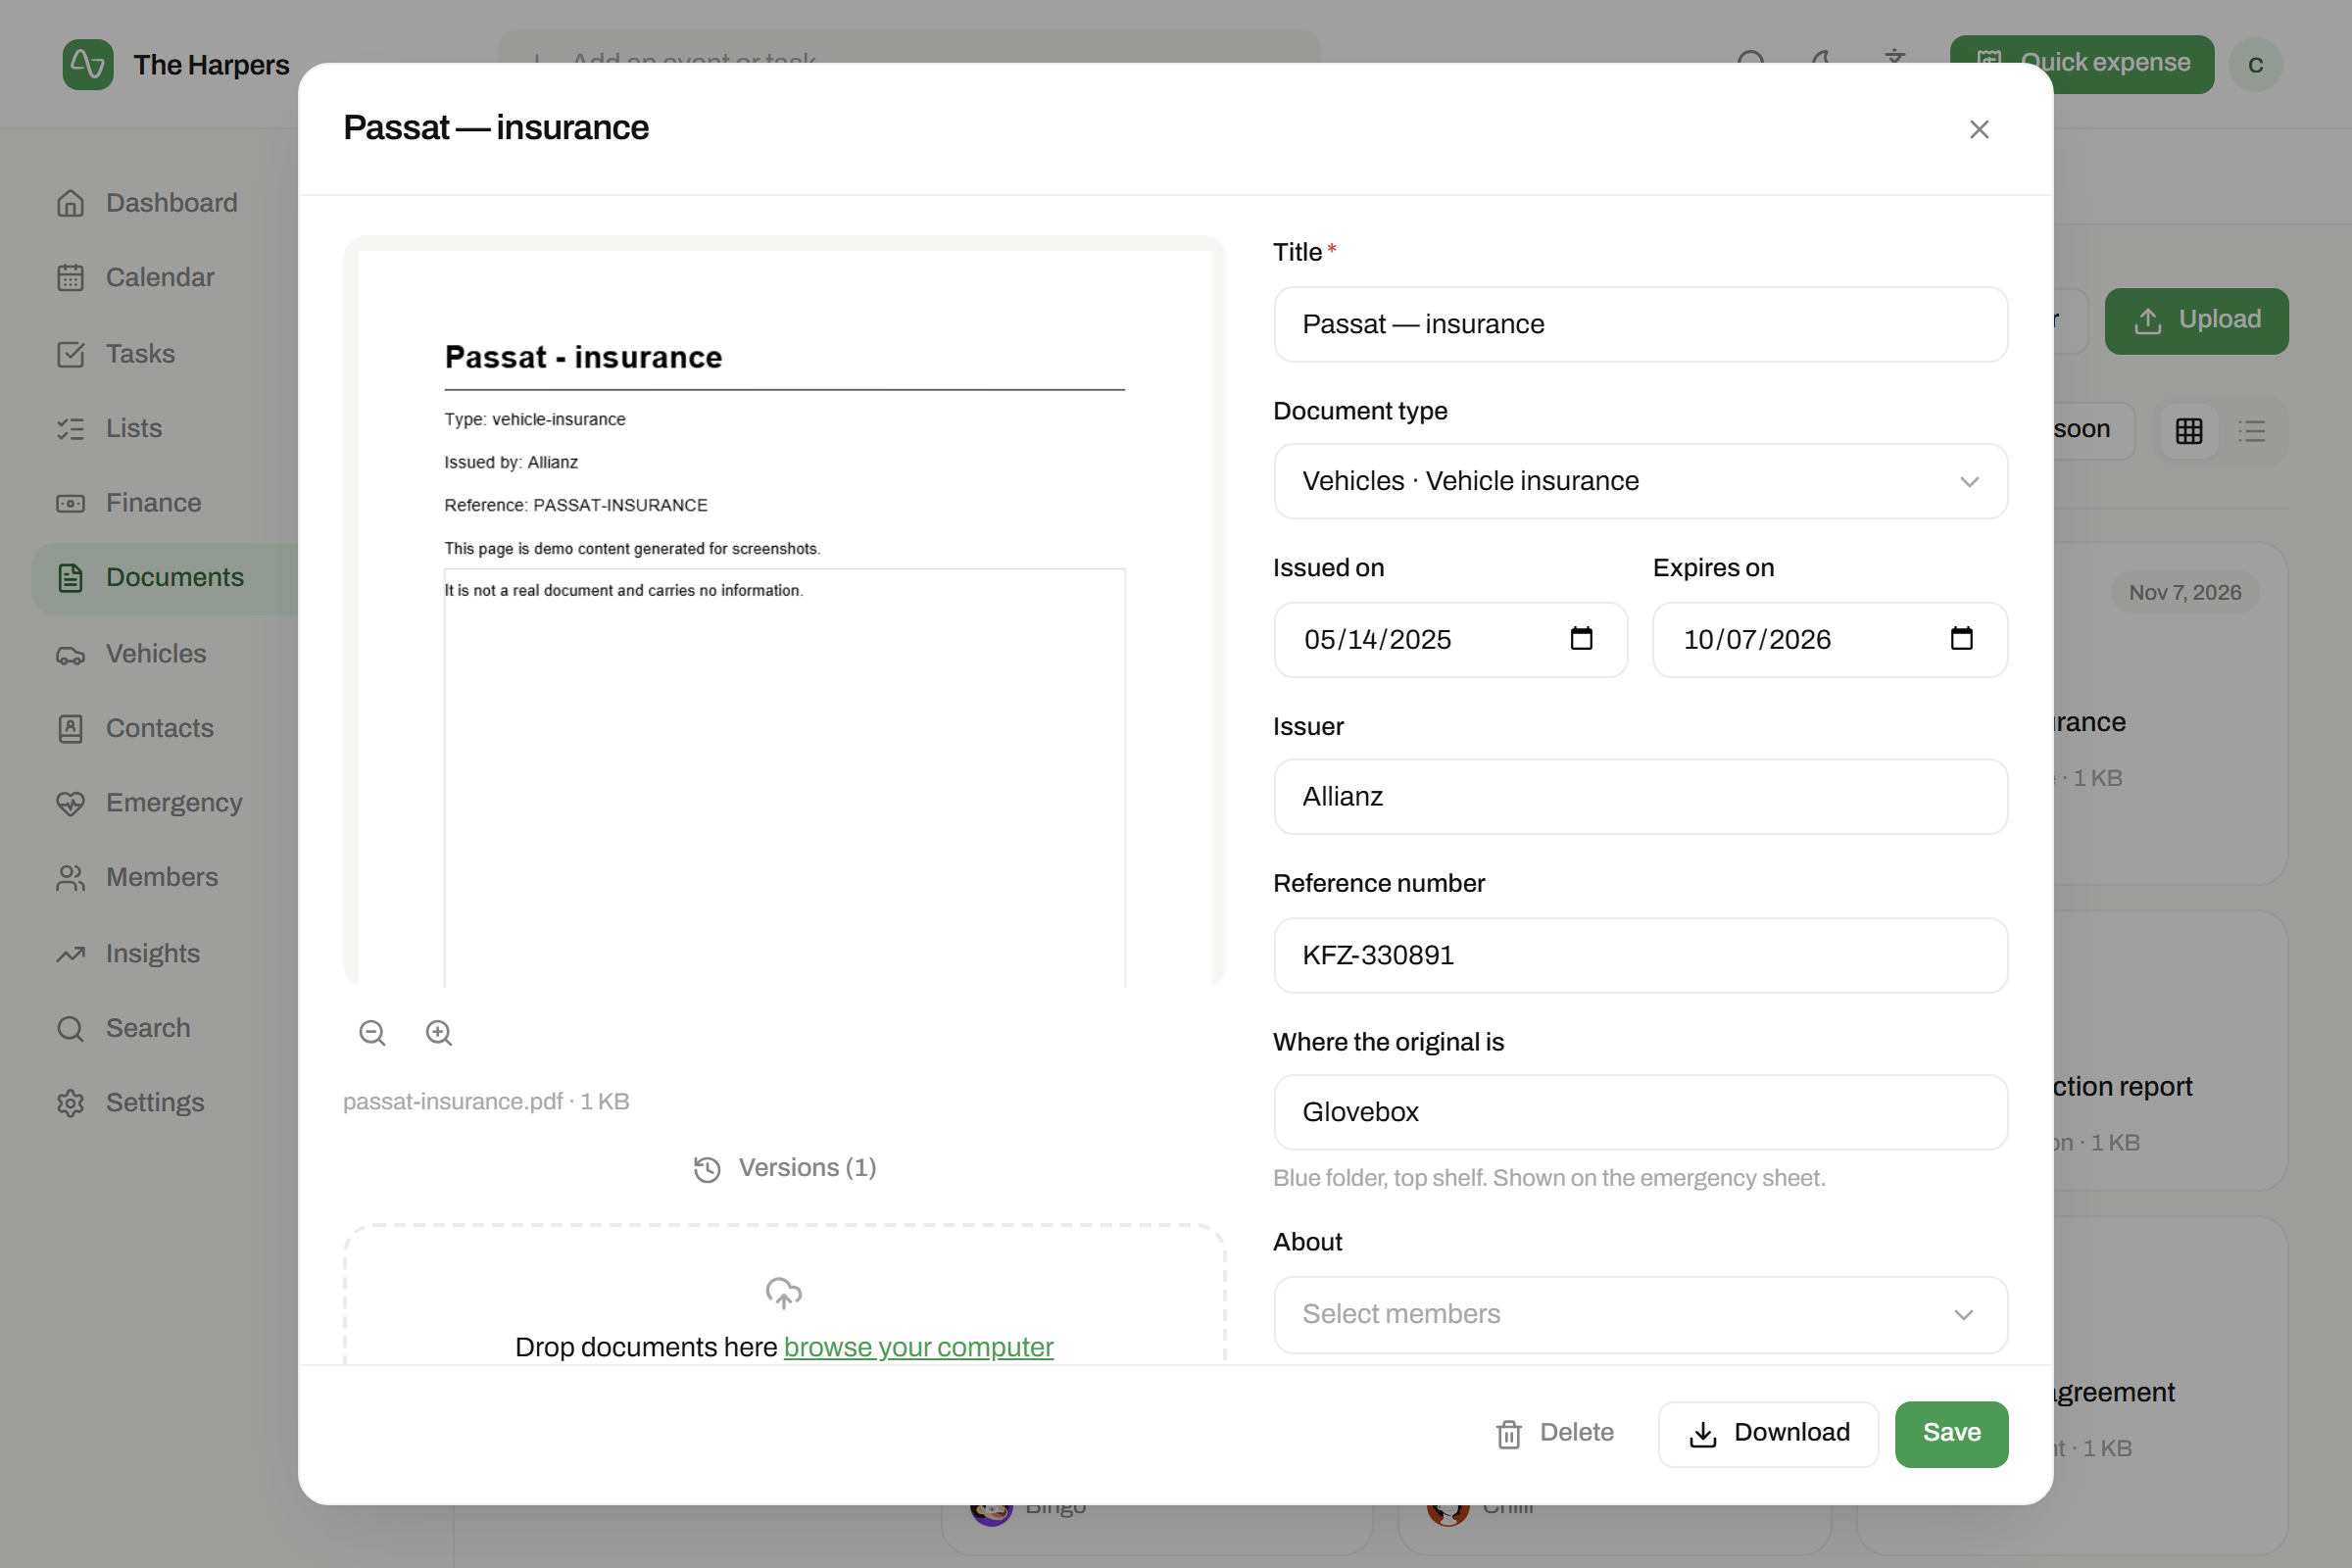The image size is (2352, 1568).
Task: Click the Upload button behind dialog
Action: (x=2196, y=321)
